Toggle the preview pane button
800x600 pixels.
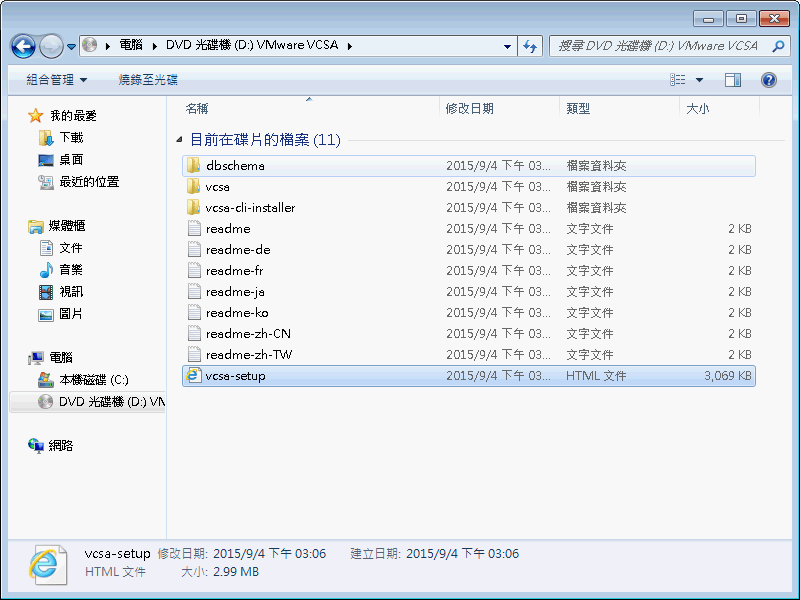(x=733, y=80)
